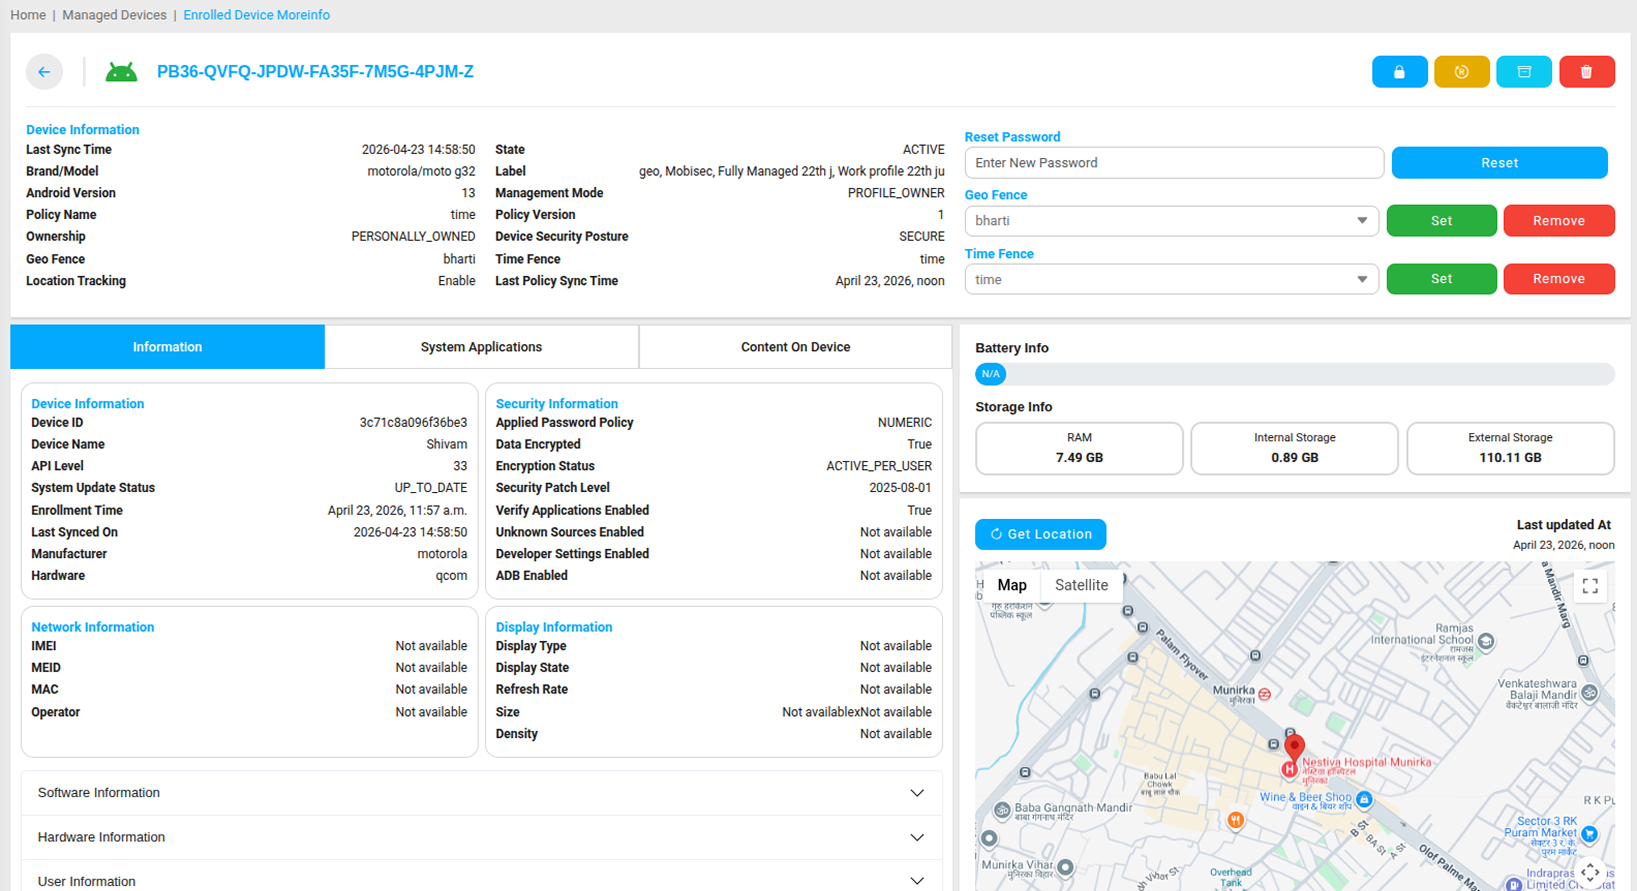Viewport: 1637px width, 891px height.
Task: Click the External Storage 110.11 GB card
Action: (x=1510, y=448)
